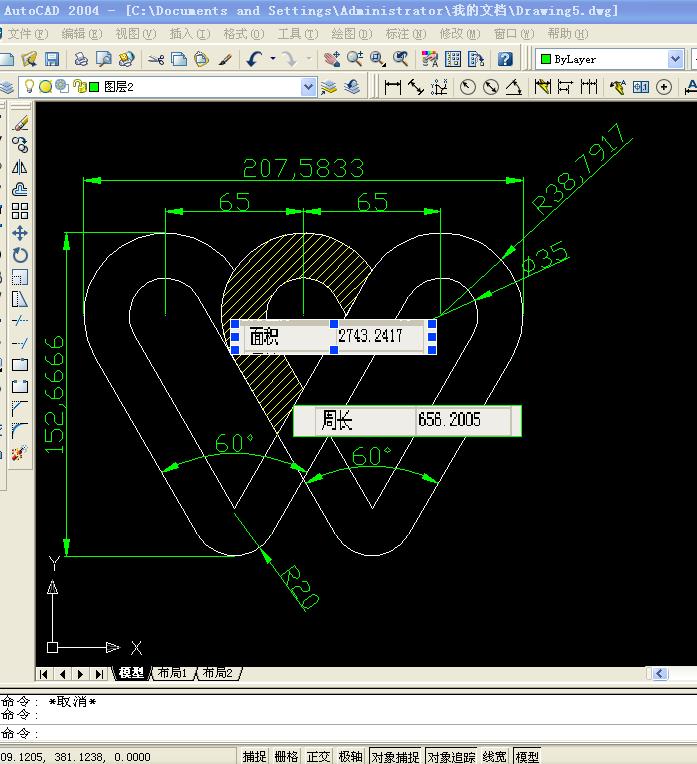Click the Print icon
Image resolution: width=697 pixels, height=764 pixels.
click(81, 59)
